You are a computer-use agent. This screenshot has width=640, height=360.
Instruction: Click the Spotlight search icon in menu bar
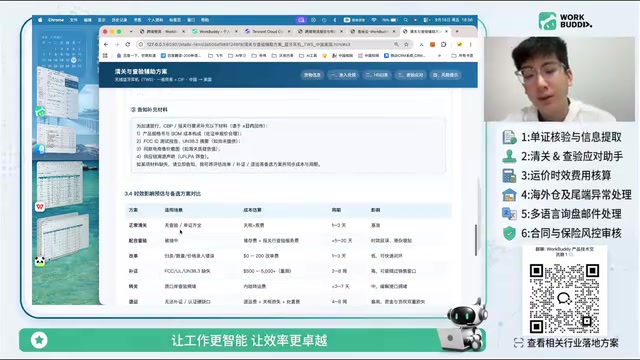pyautogui.click(x=405, y=20)
